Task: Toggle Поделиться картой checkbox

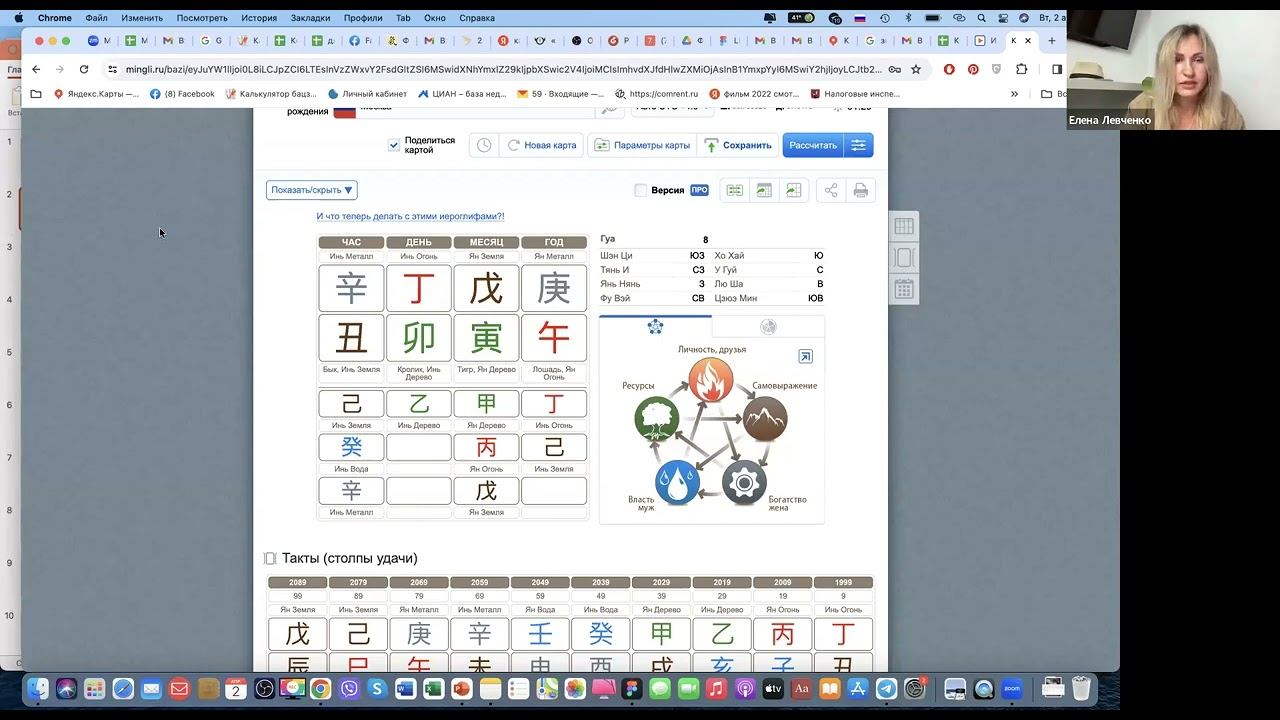Action: (394, 145)
